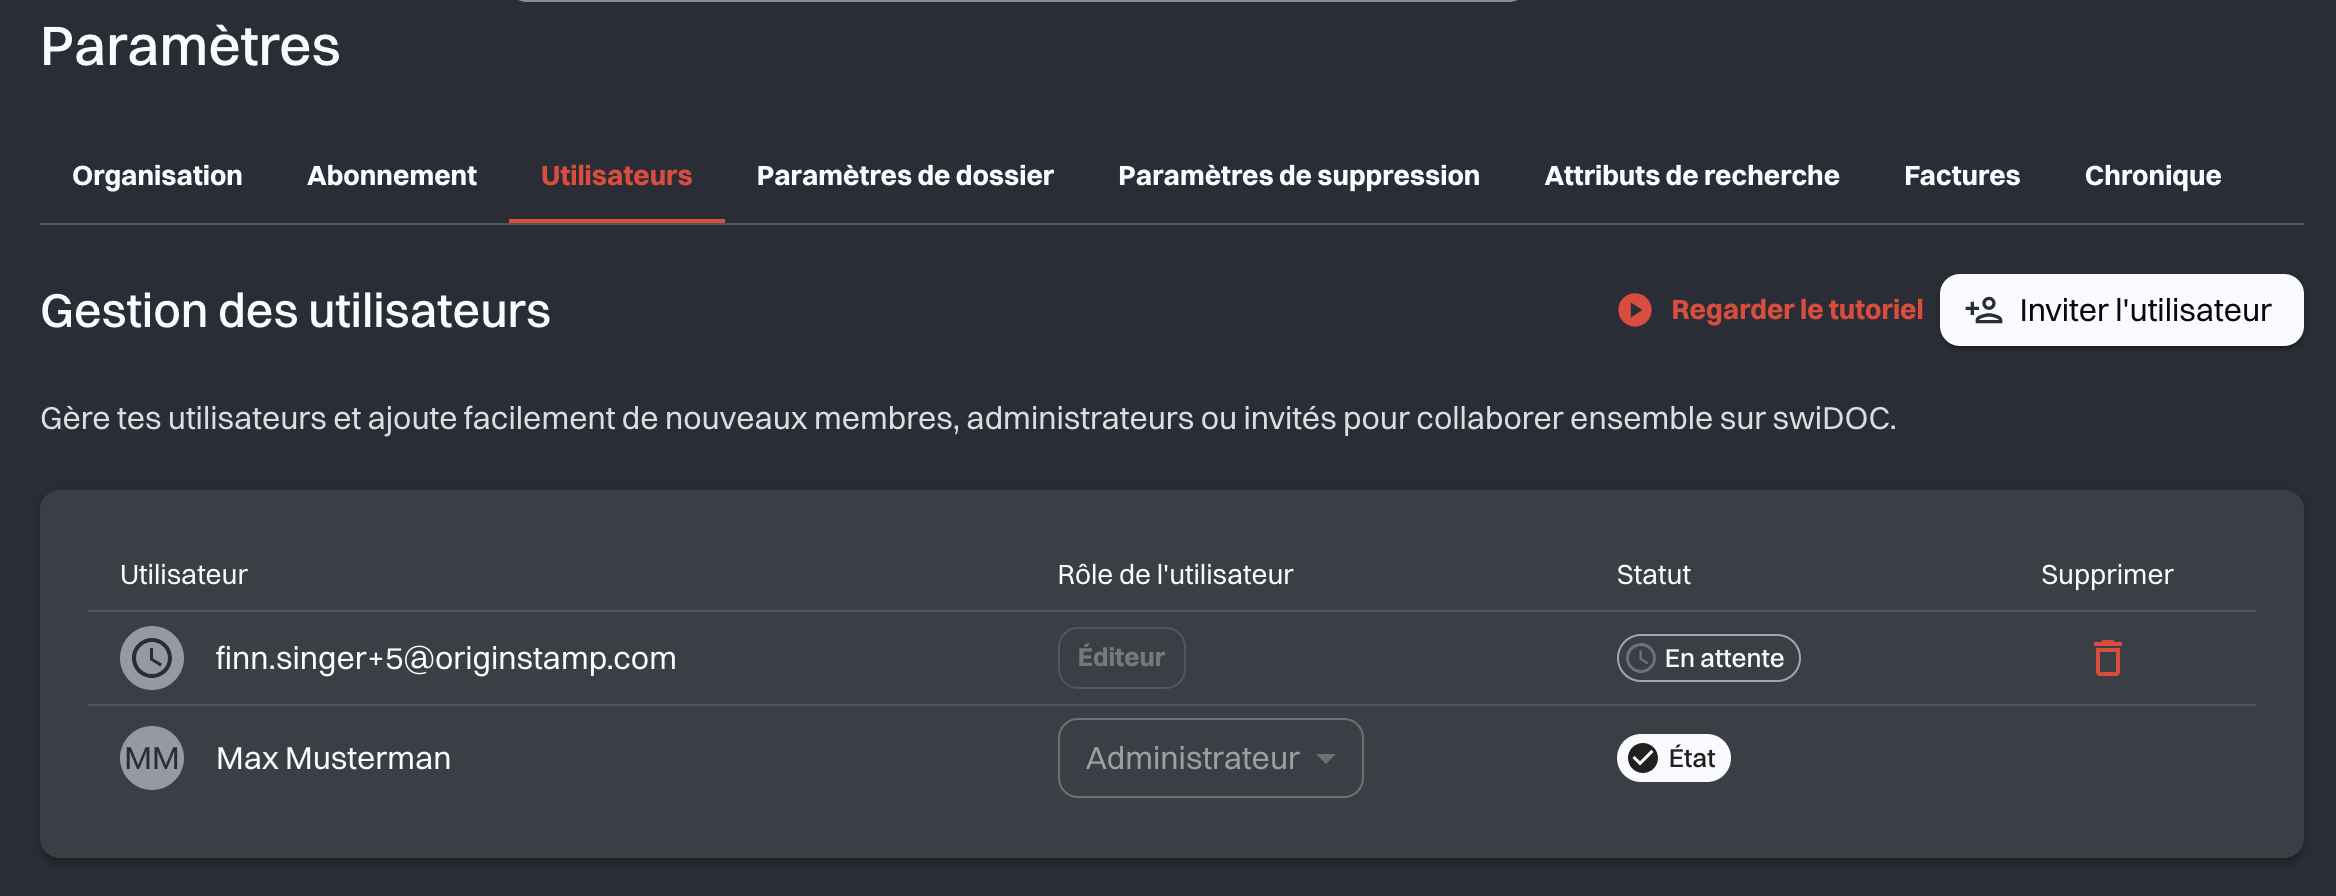
Task: Click the add-person icon on invite button
Action: coord(1984,310)
